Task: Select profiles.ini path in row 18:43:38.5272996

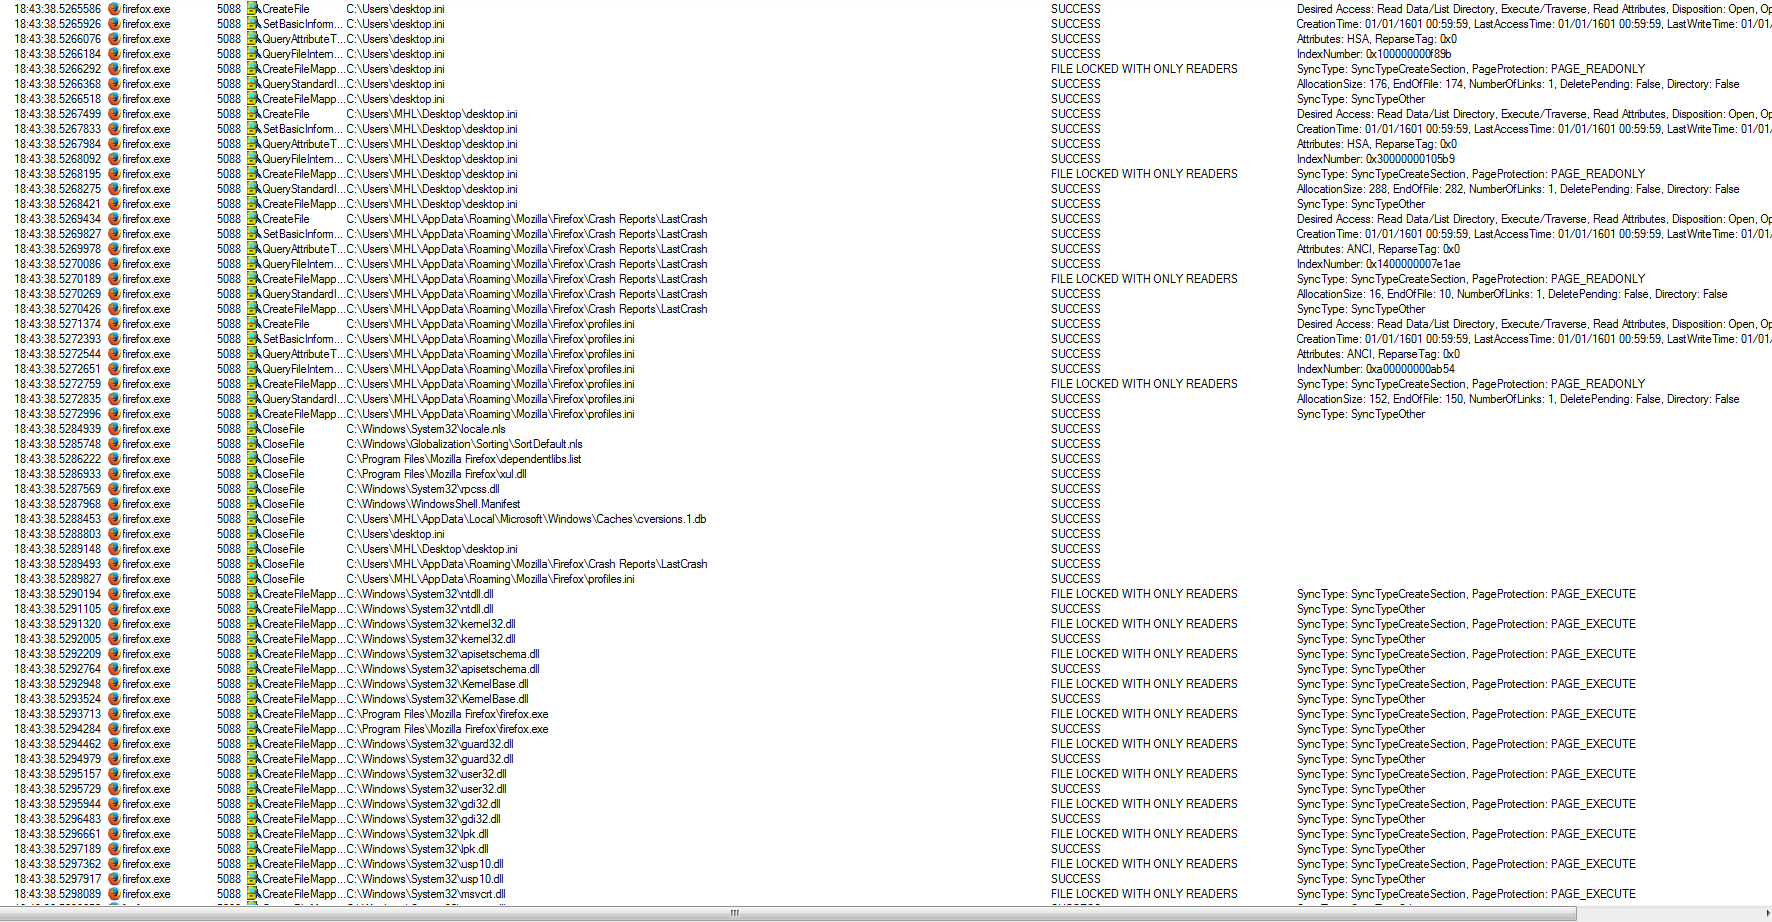Action: 490,414
